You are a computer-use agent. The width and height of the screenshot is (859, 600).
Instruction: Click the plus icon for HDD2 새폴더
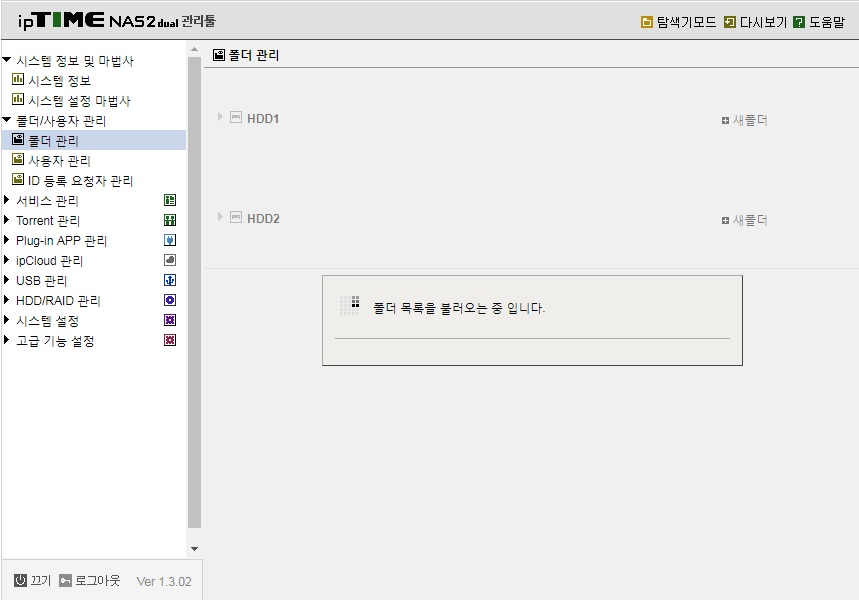coord(725,220)
